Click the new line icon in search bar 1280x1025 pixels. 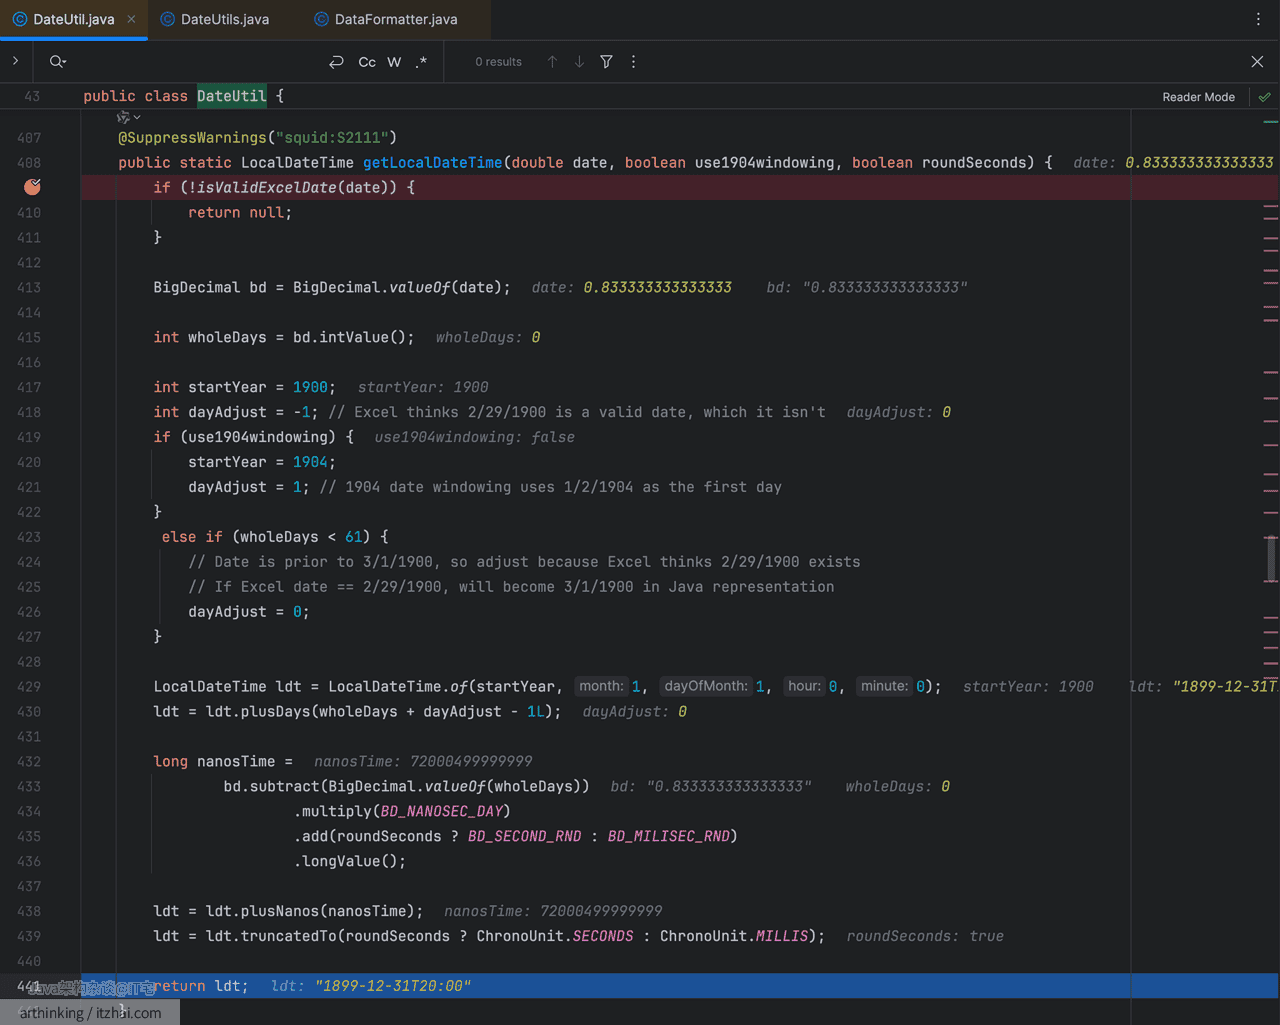tap(336, 62)
